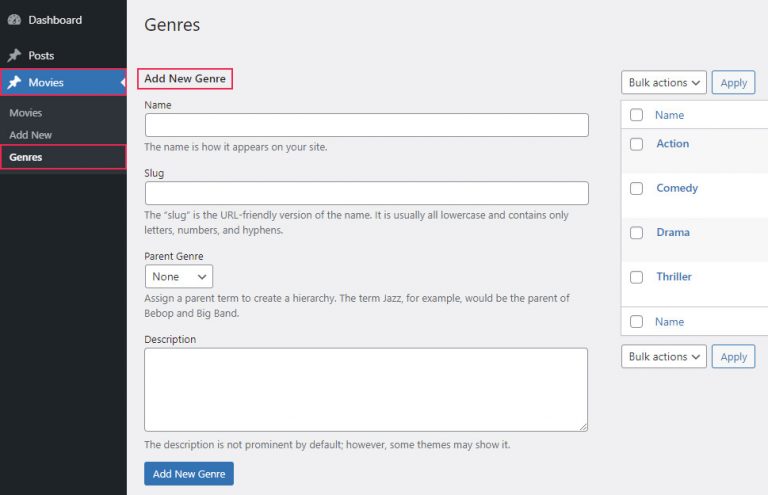Screen dimensions: 768x495
Task: Click the blue Add New Genre button
Action: 189,474
